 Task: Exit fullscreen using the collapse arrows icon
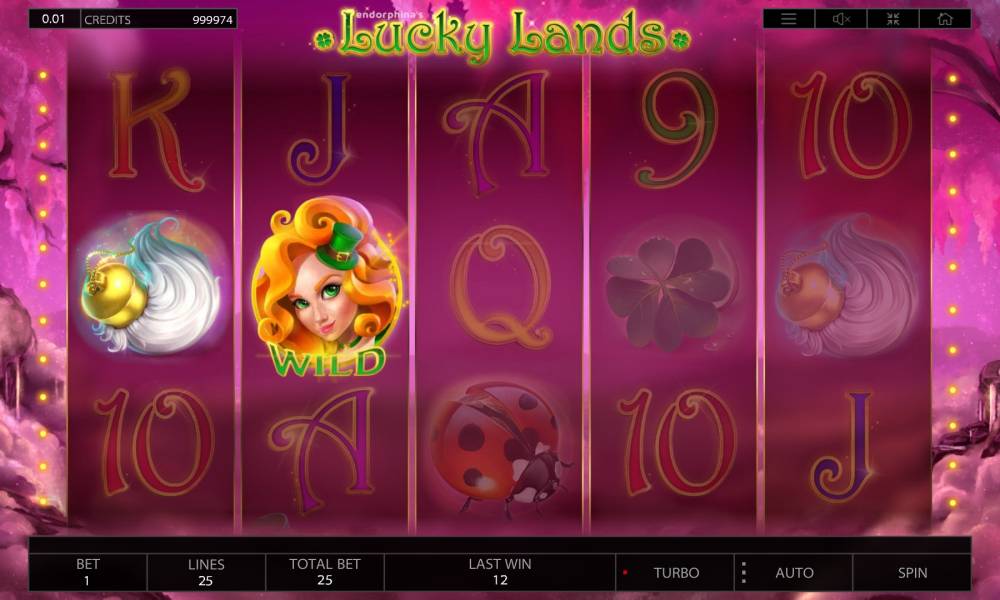(893, 19)
